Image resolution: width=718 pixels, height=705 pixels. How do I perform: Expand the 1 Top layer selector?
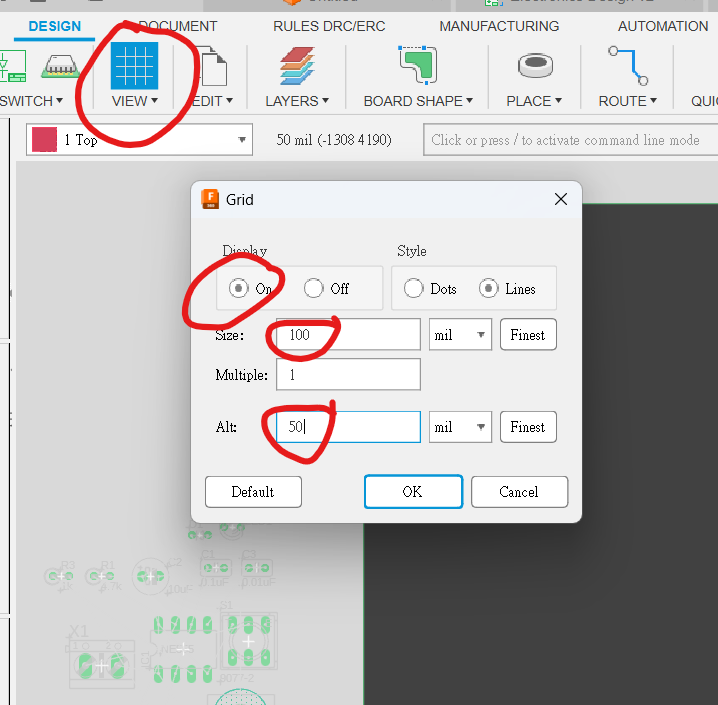coord(243,140)
